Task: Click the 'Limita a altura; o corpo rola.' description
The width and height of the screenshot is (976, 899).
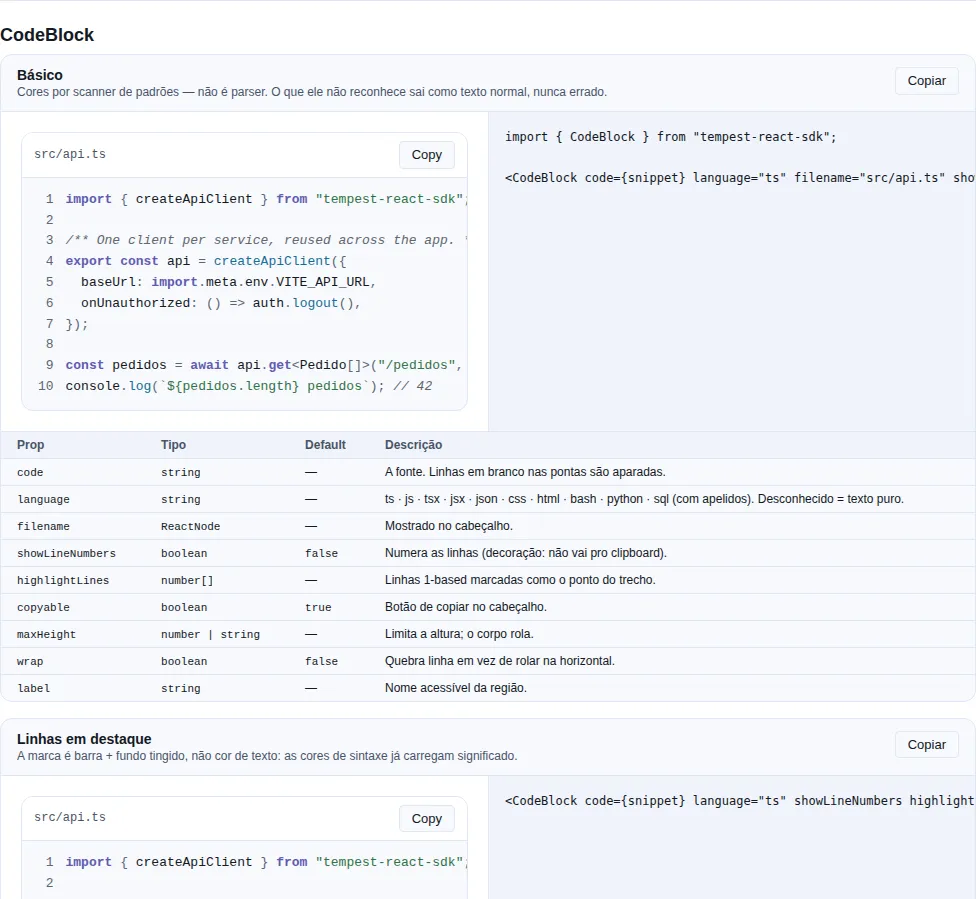Action: (459, 634)
